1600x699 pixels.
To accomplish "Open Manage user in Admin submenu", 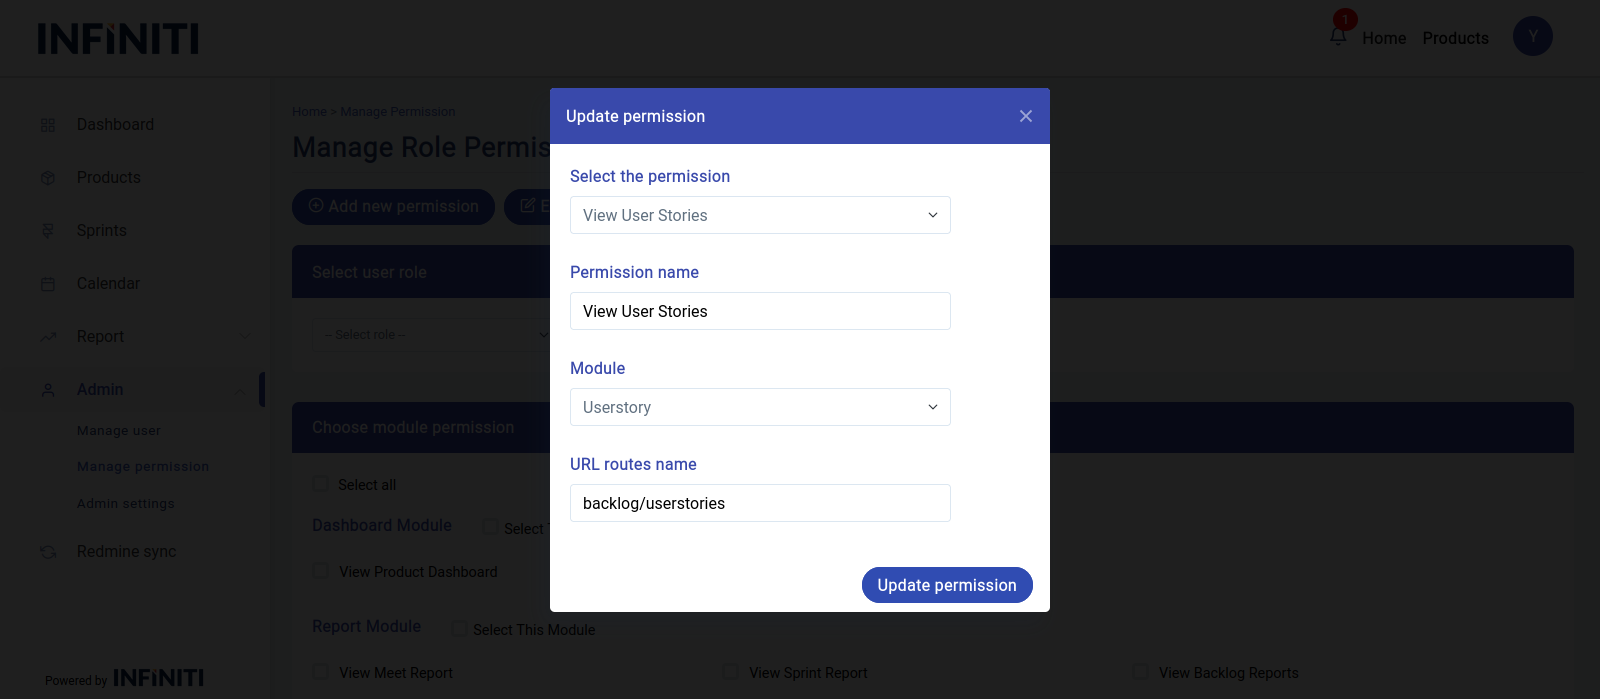I will (119, 431).
